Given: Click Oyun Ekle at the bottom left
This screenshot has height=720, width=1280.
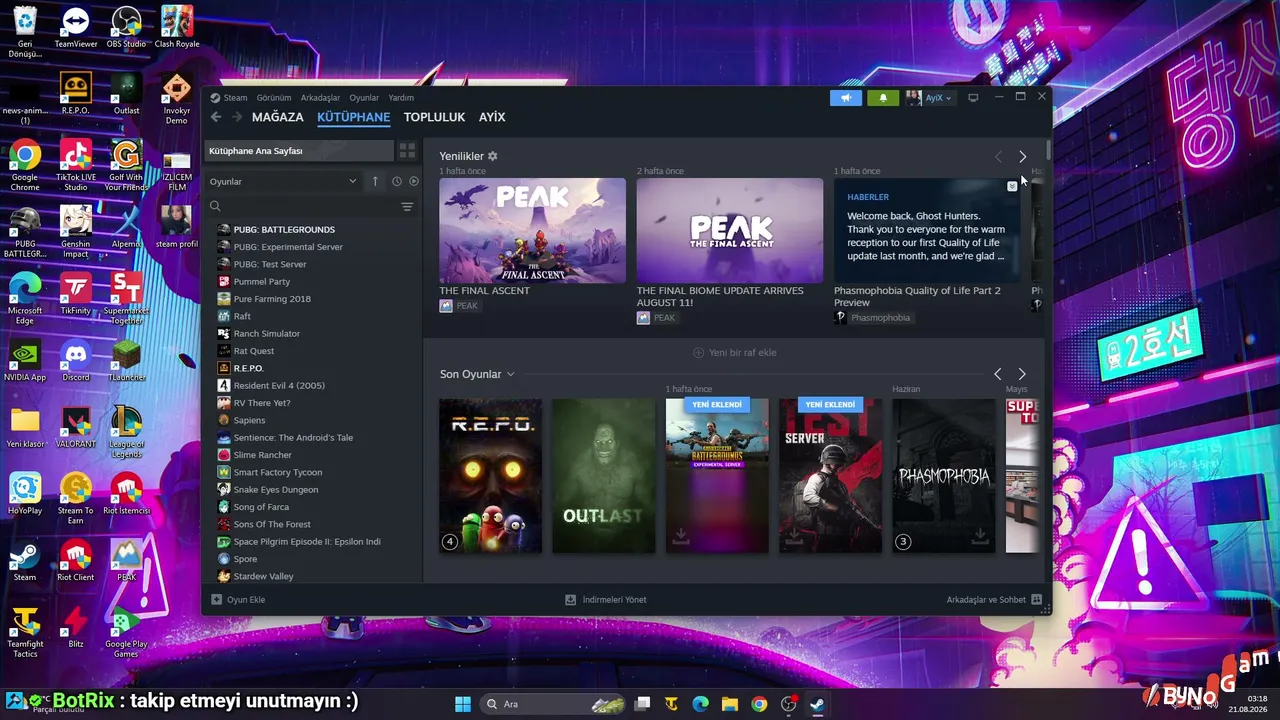Looking at the screenshot, I should (238, 600).
